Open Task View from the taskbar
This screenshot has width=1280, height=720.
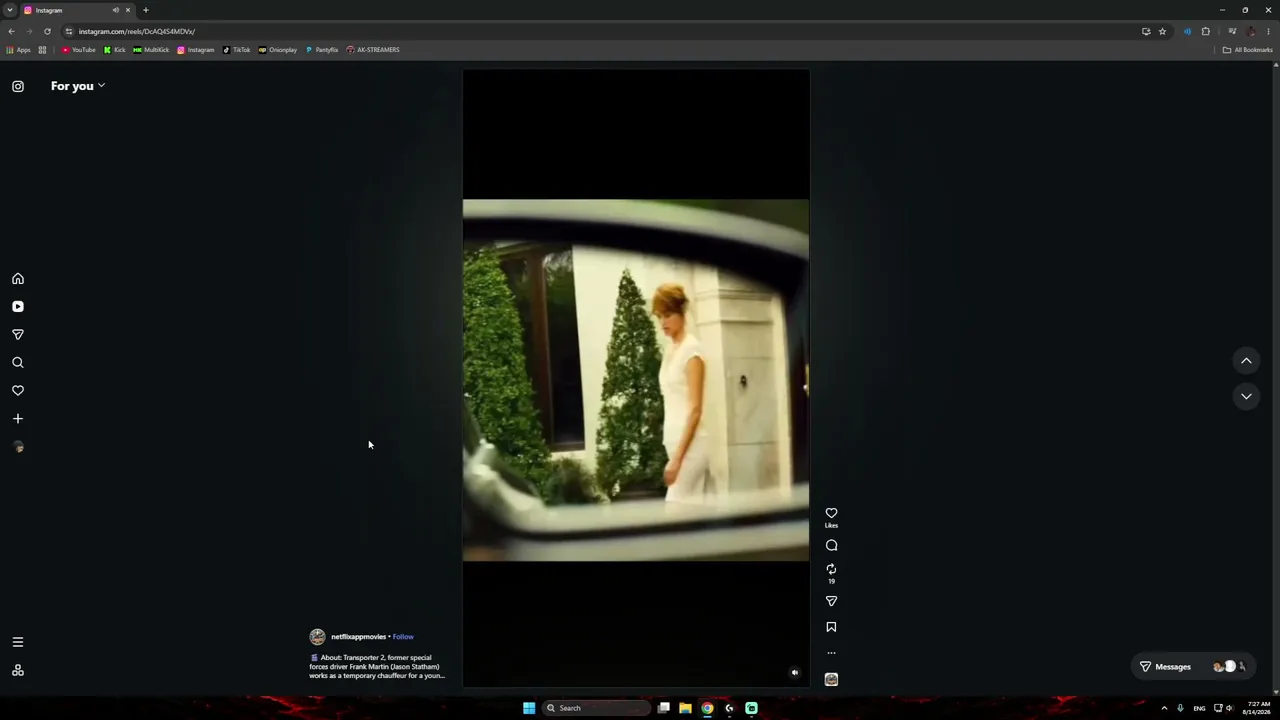point(663,708)
